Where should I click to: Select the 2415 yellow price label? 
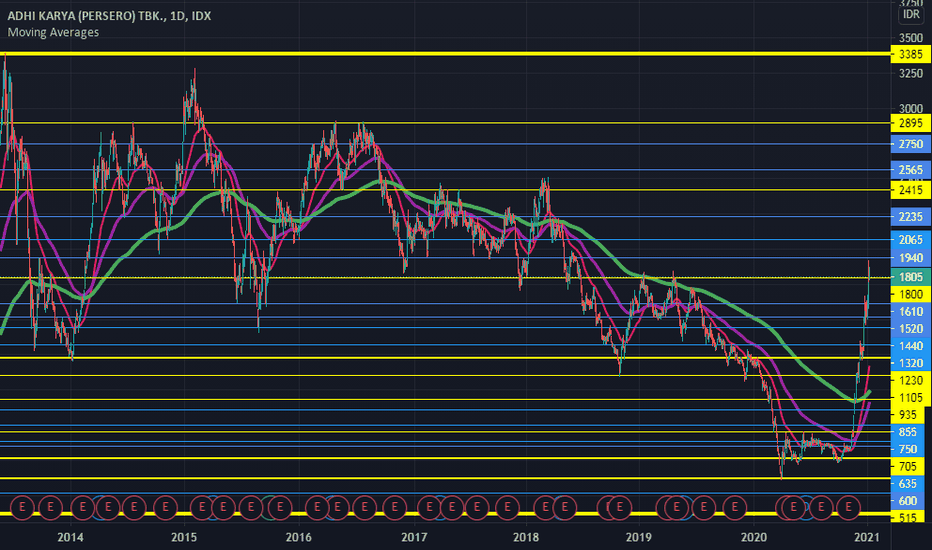coord(911,190)
